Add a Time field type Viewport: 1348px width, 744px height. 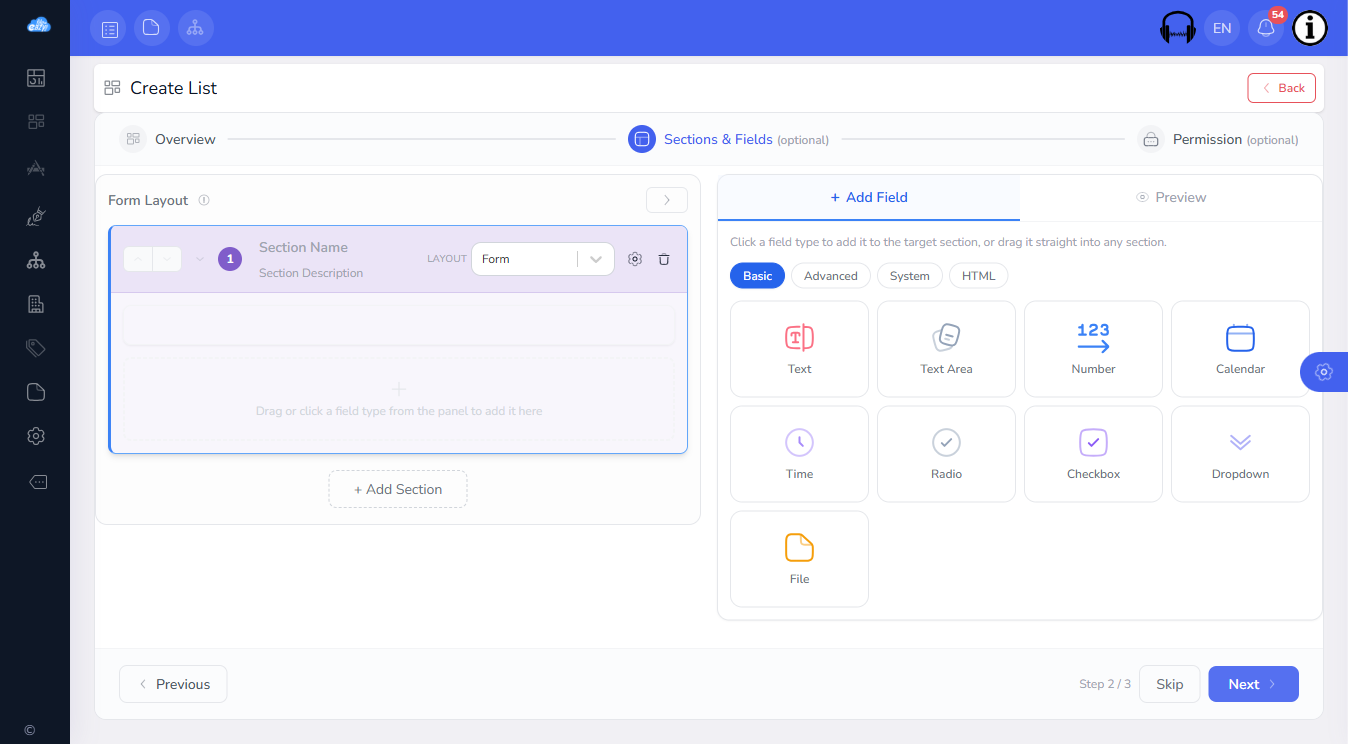(x=799, y=454)
